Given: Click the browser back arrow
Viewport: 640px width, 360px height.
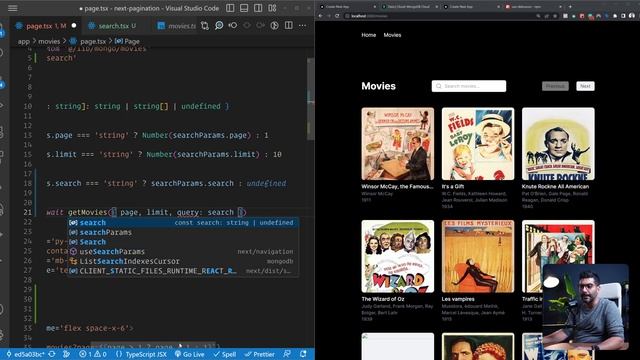Looking at the screenshot, I should [x=320, y=16].
